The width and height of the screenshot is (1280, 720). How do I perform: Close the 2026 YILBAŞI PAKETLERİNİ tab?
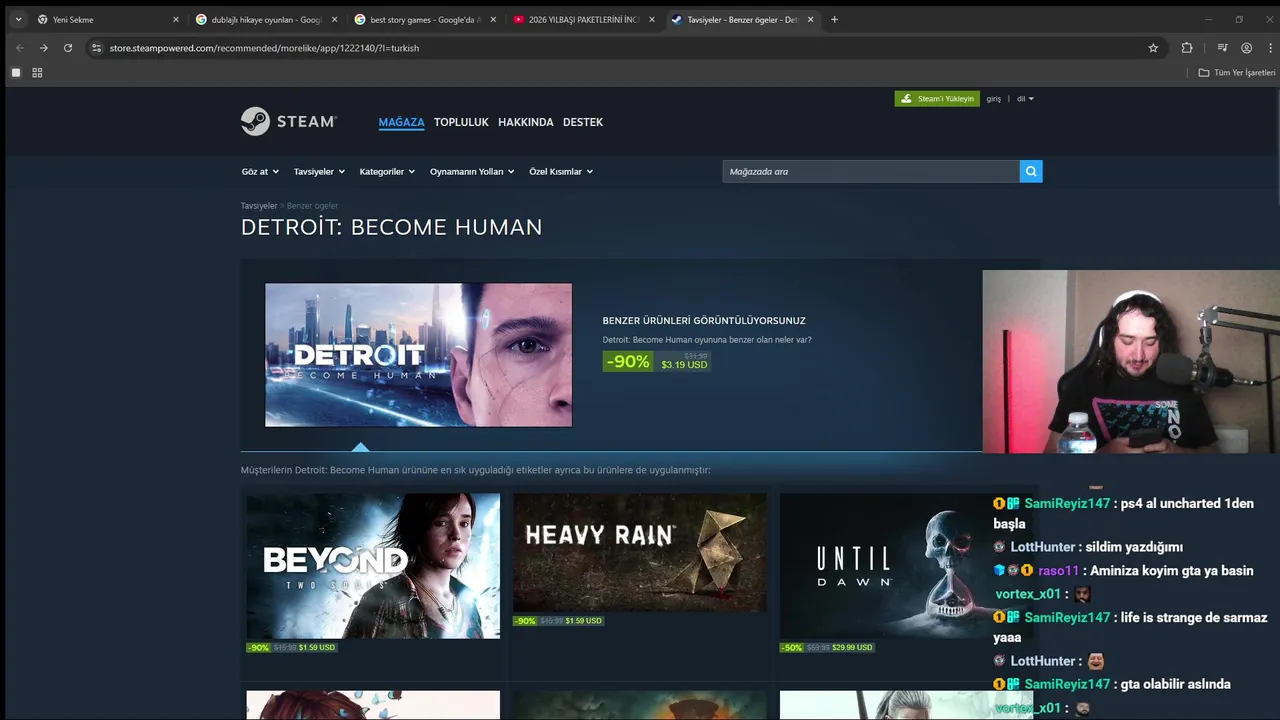click(x=652, y=19)
